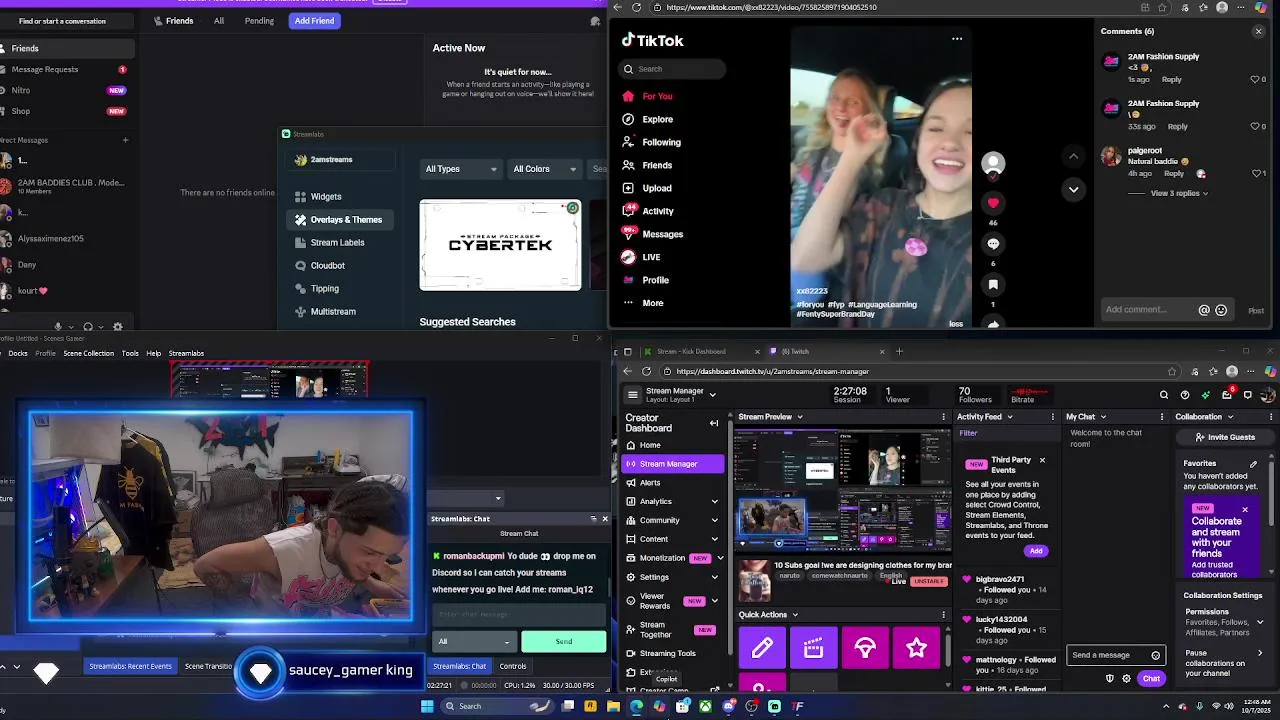
Task: Open the All Types dropdown in Streamlabs
Action: click(x=461, y=169)
